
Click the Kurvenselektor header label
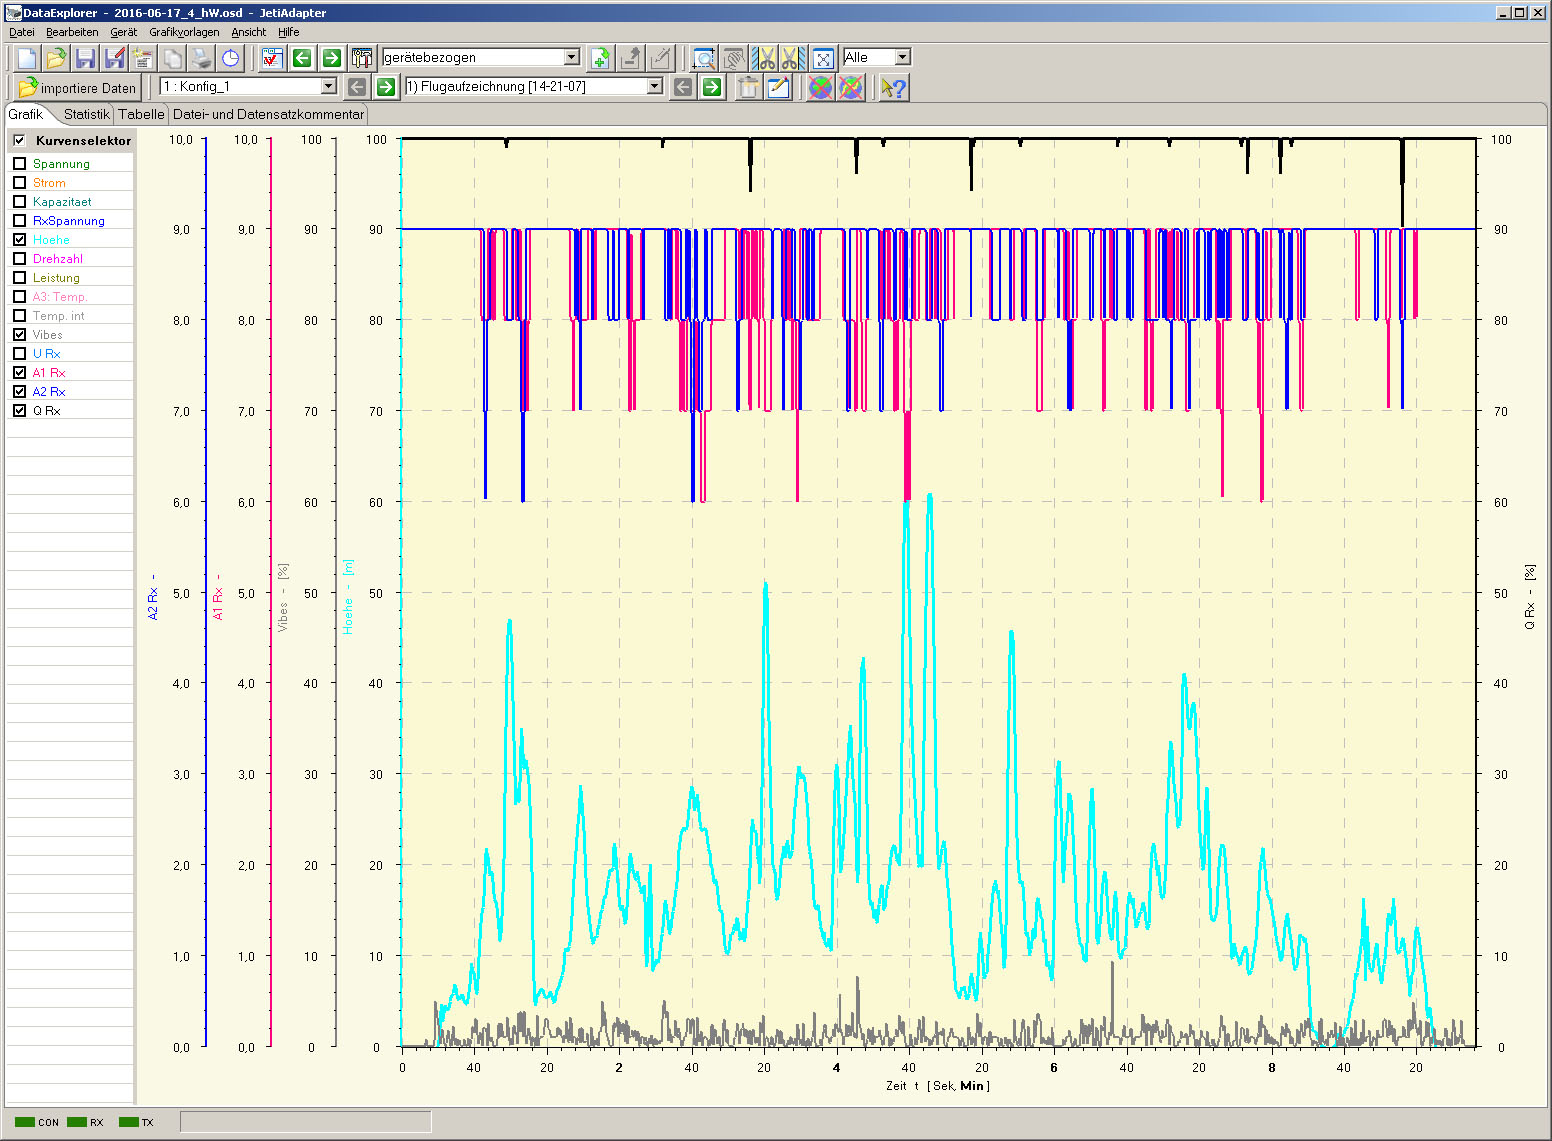coord(83,141)
